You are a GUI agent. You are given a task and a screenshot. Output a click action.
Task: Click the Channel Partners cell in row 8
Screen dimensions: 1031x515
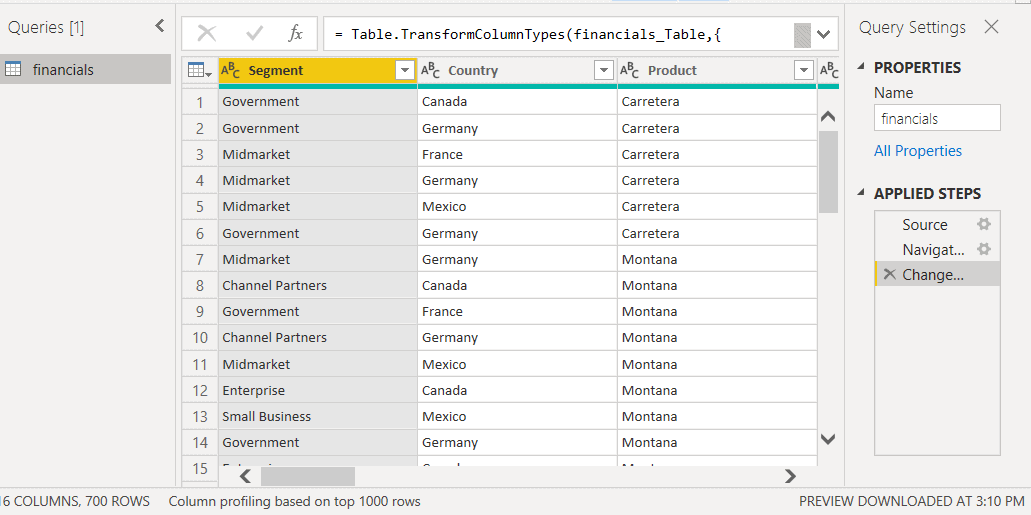(x=318, y=285)
